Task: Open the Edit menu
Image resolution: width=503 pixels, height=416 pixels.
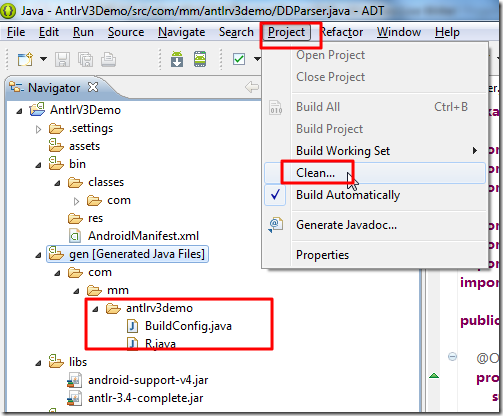Action: pos(49,32)
